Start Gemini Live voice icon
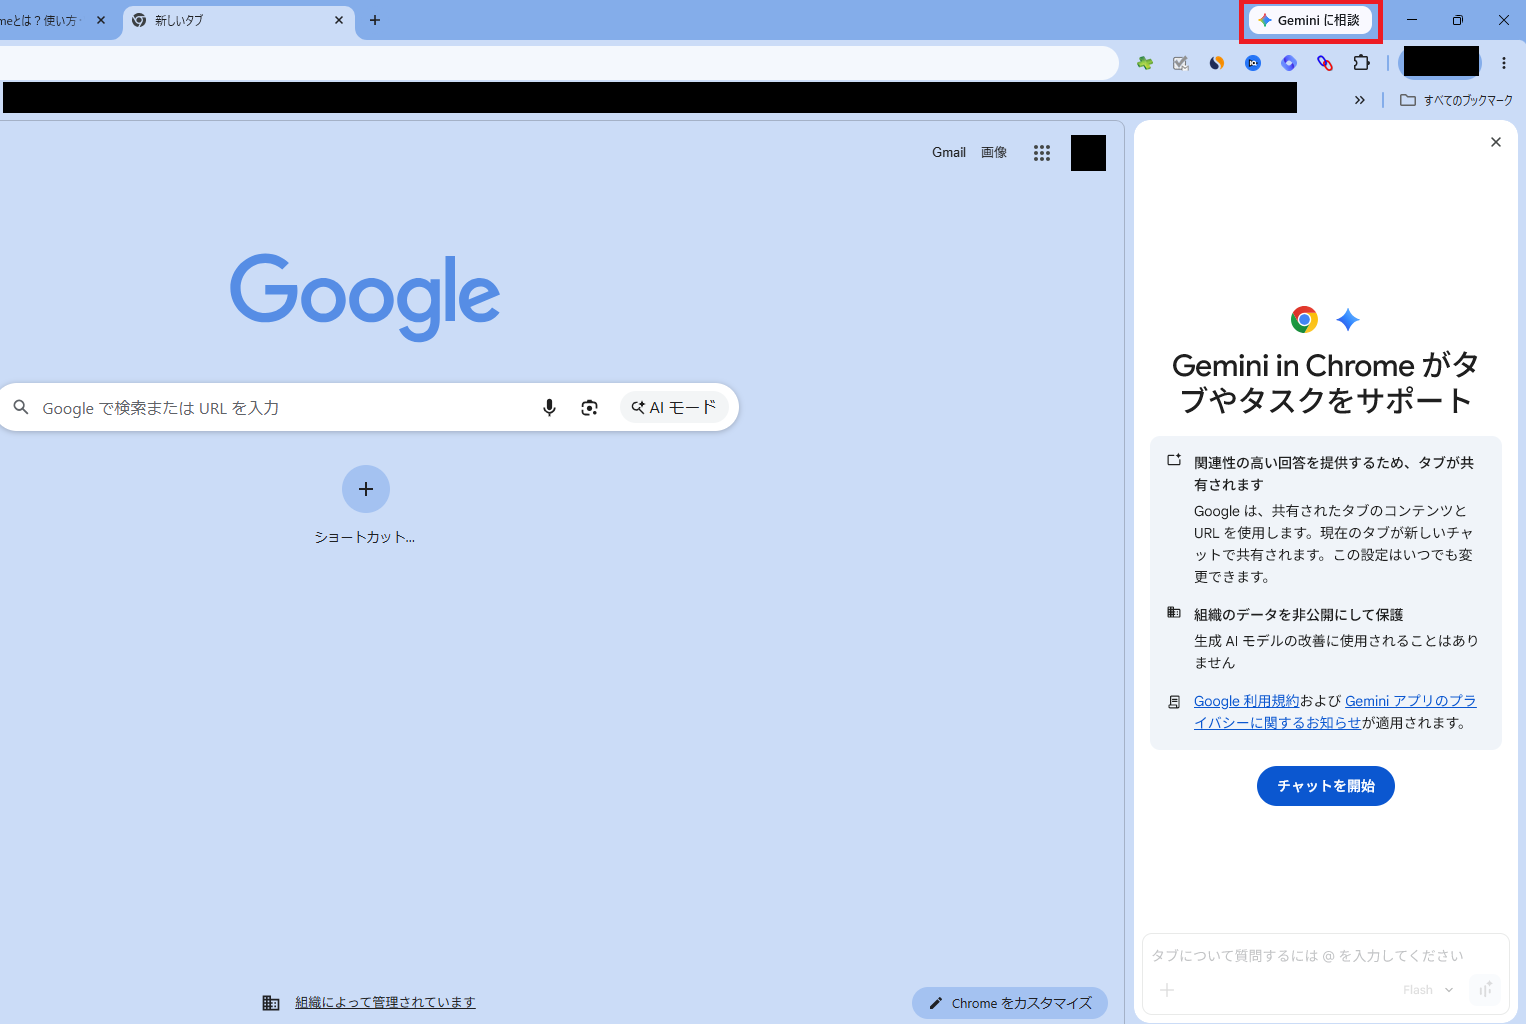The image size is (1526, 1024). click(1486, 990)
